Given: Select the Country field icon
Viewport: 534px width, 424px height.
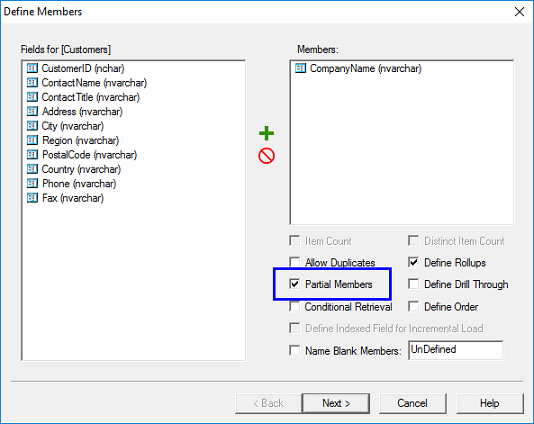Looking at the screenshot, I should 32,169.
